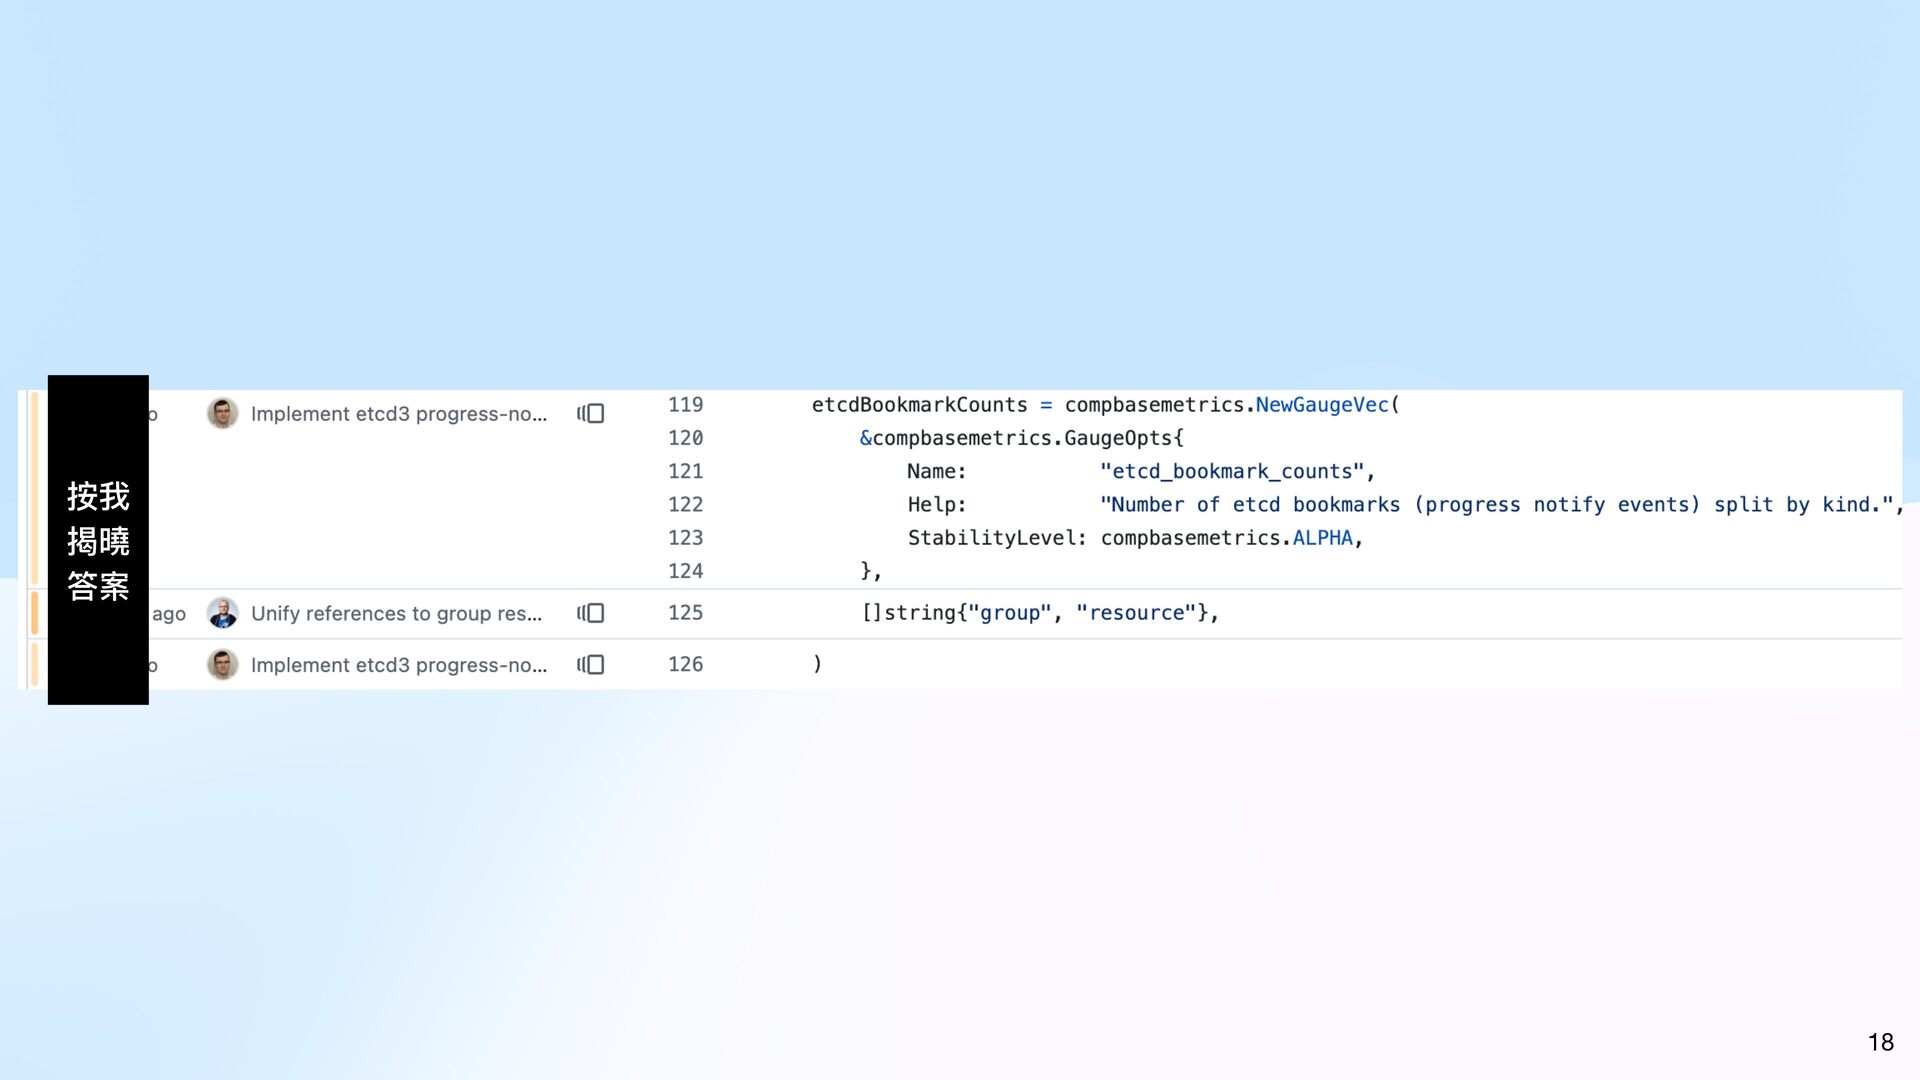Click line number 126
This screenshot has height=1080, width=1920.
(x=685, y=664)
